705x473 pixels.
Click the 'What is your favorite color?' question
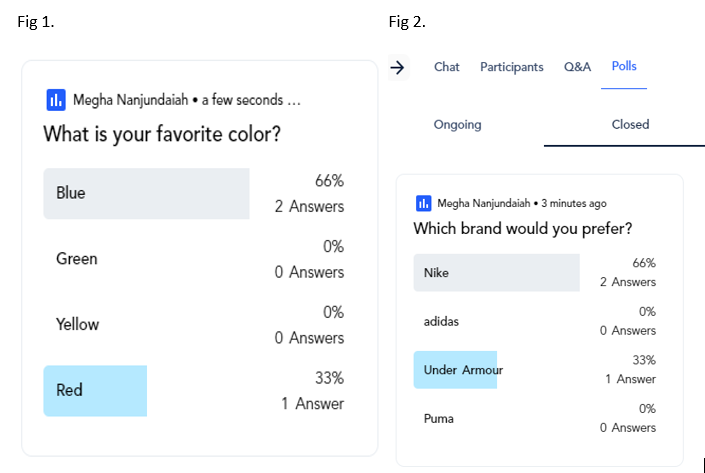162,134
